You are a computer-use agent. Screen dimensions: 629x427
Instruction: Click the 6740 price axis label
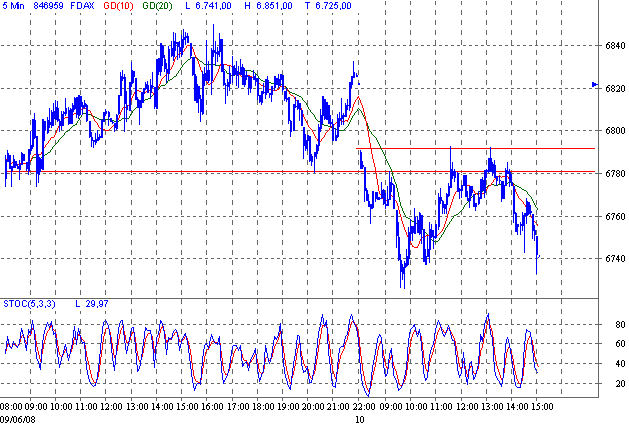(615, 259)
